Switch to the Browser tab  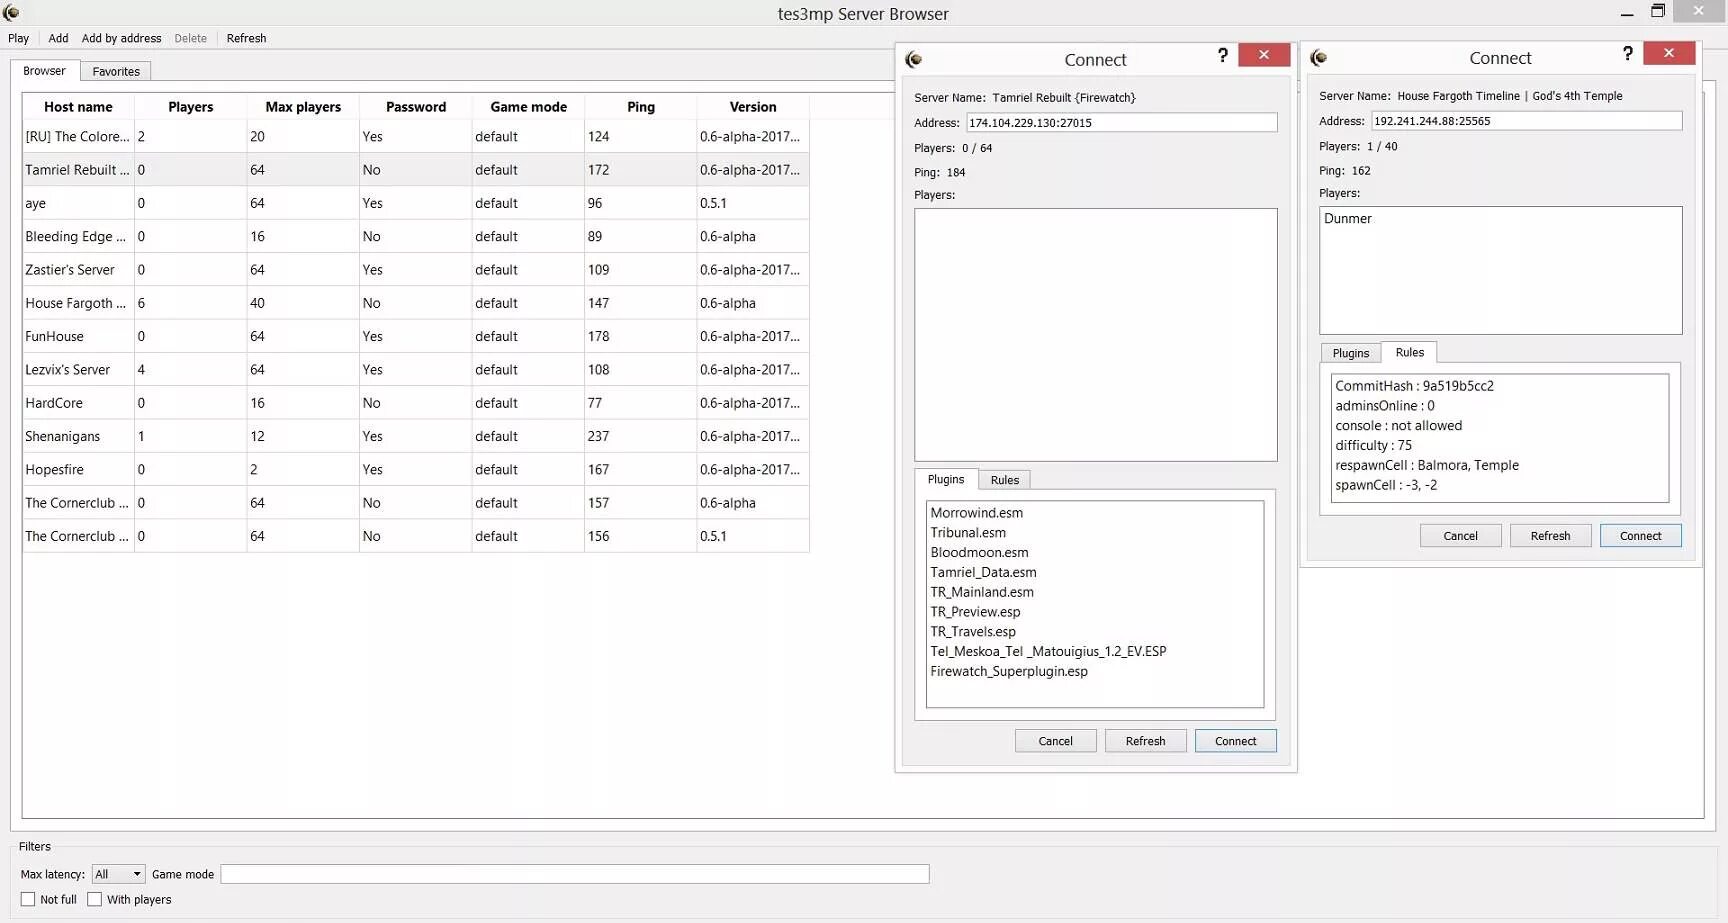(44, 71)
